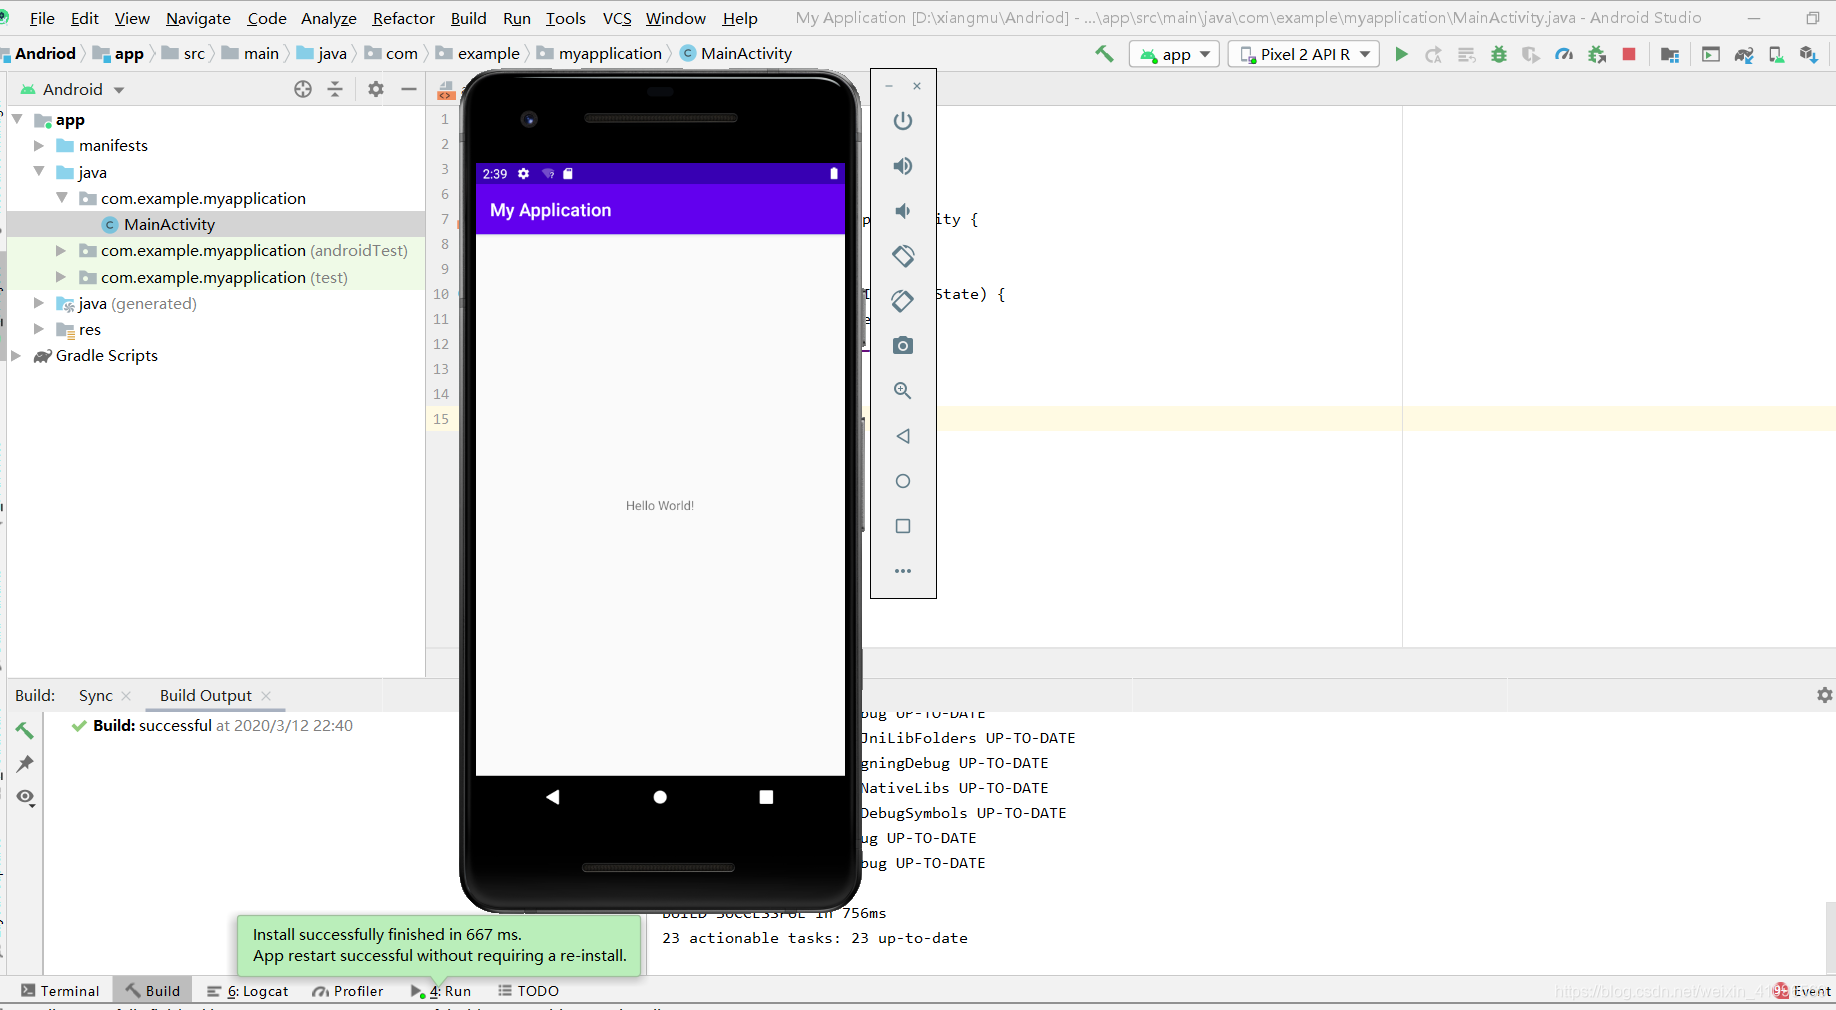Viewport: 1836px width, 1010px height.
Task: Expand the java (generated) folder
Action: tap(39, 303)
